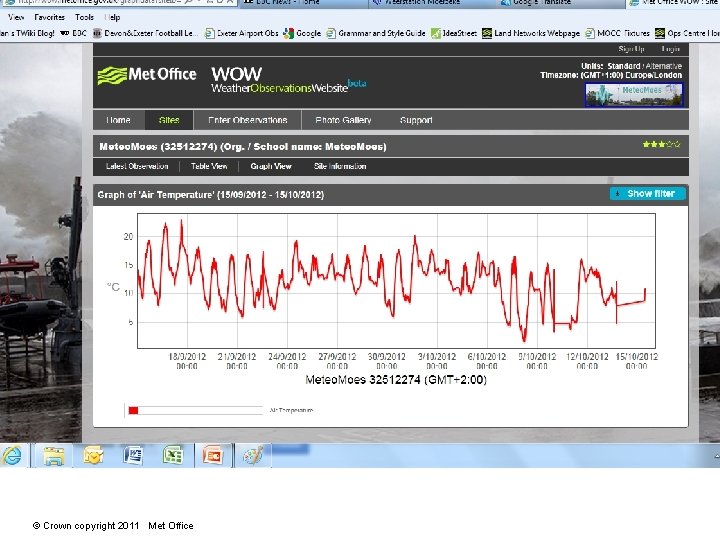
Task: Open Microsoft Excel from taskbar
Action: coord(173,456)
